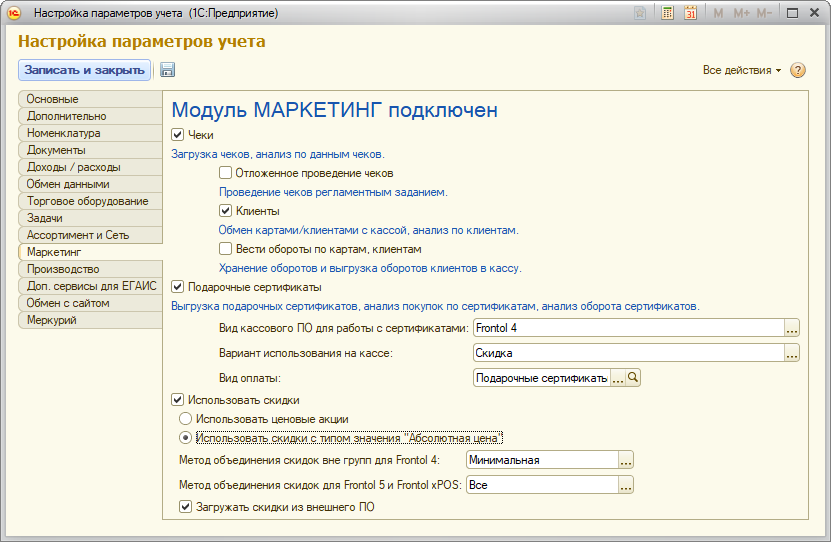Select Использовать ценовые акции radio button
This screenshot has width=831, height=542.
point(185,419)
